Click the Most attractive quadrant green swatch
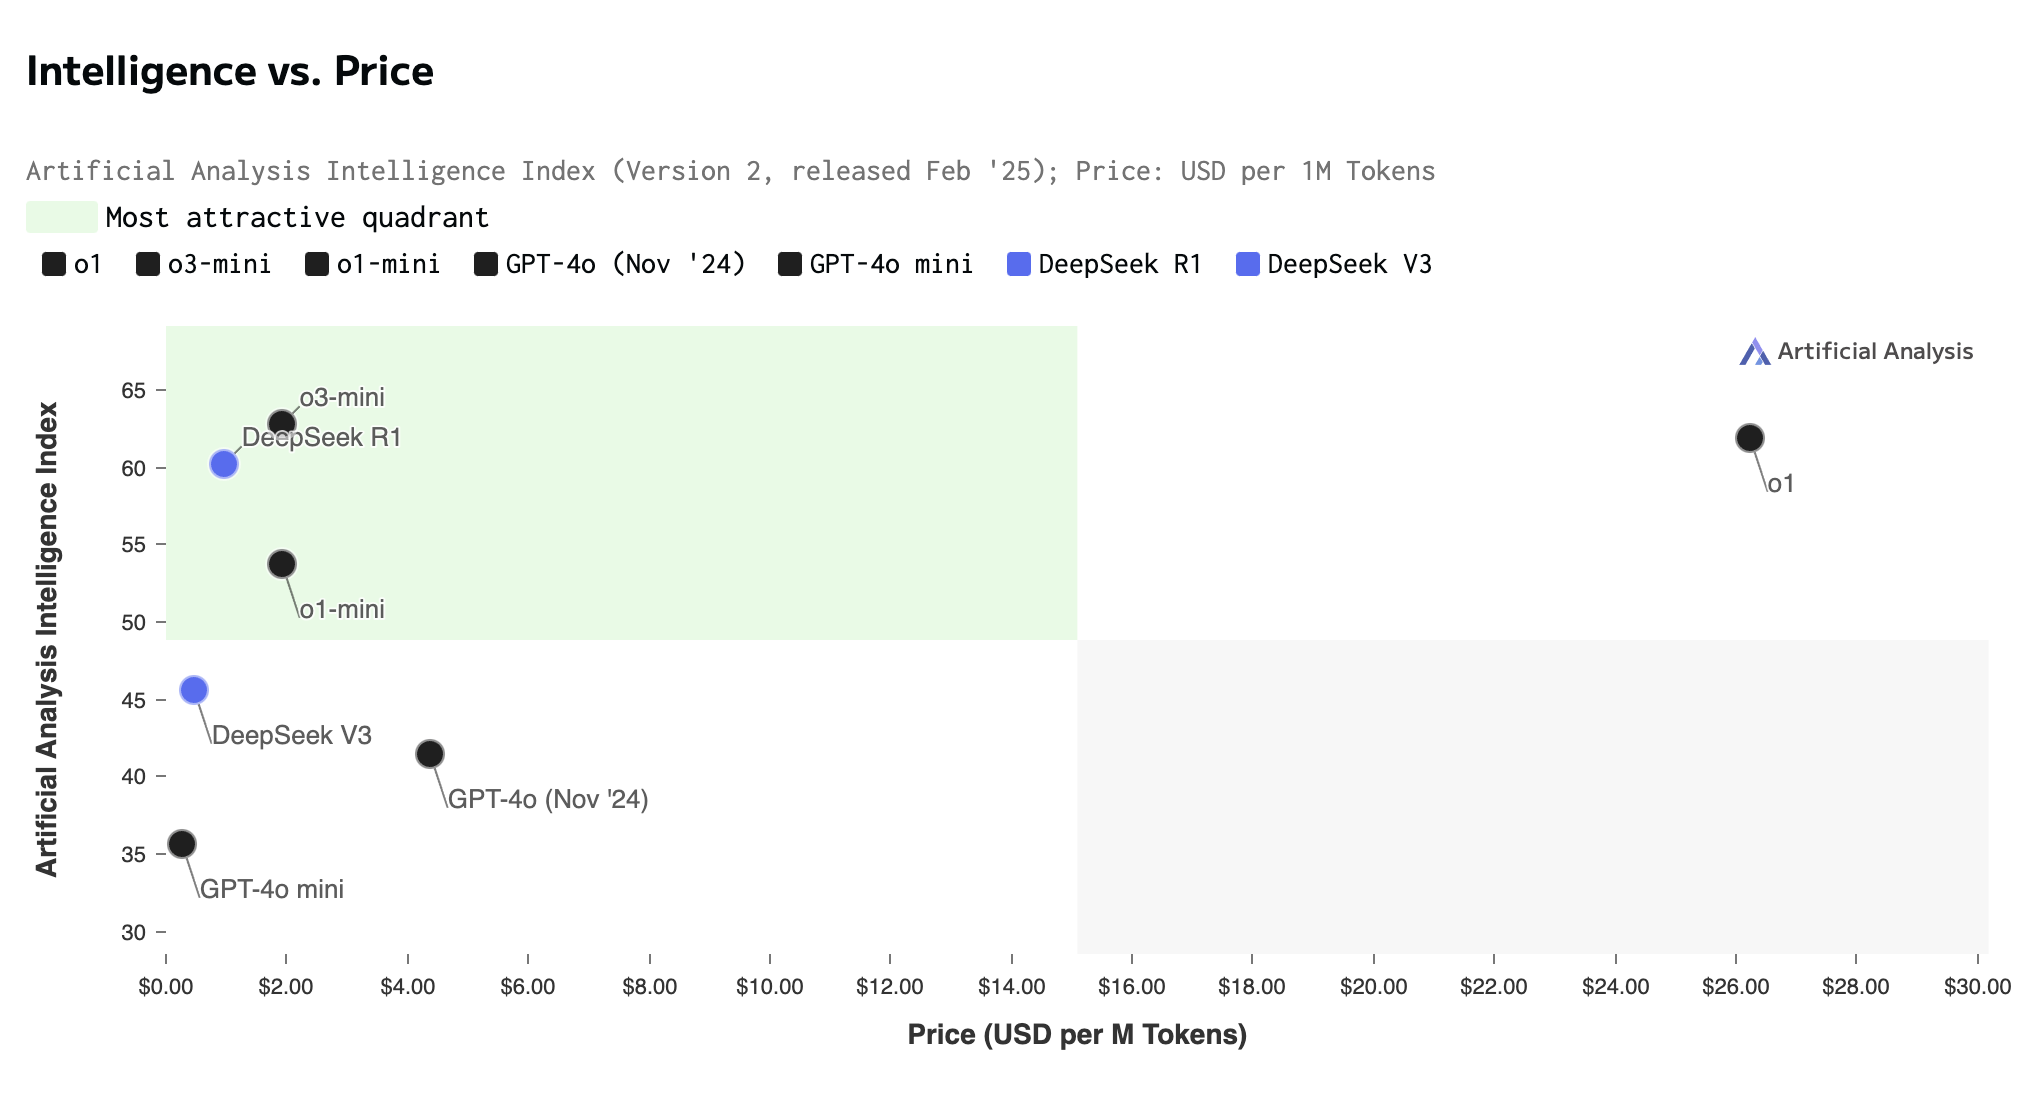The width and height of the screenshot is (2034, 1104). click(x=62, y=217)
